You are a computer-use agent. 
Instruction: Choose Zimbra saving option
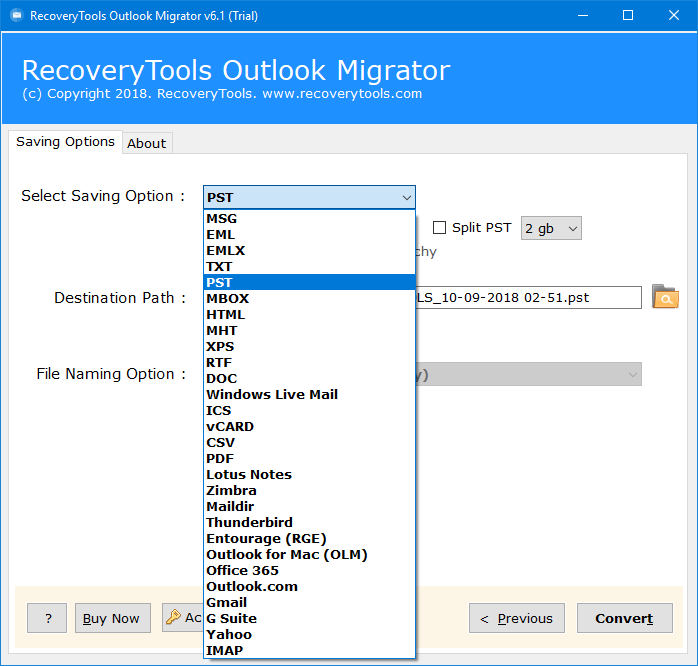(309, 491)
